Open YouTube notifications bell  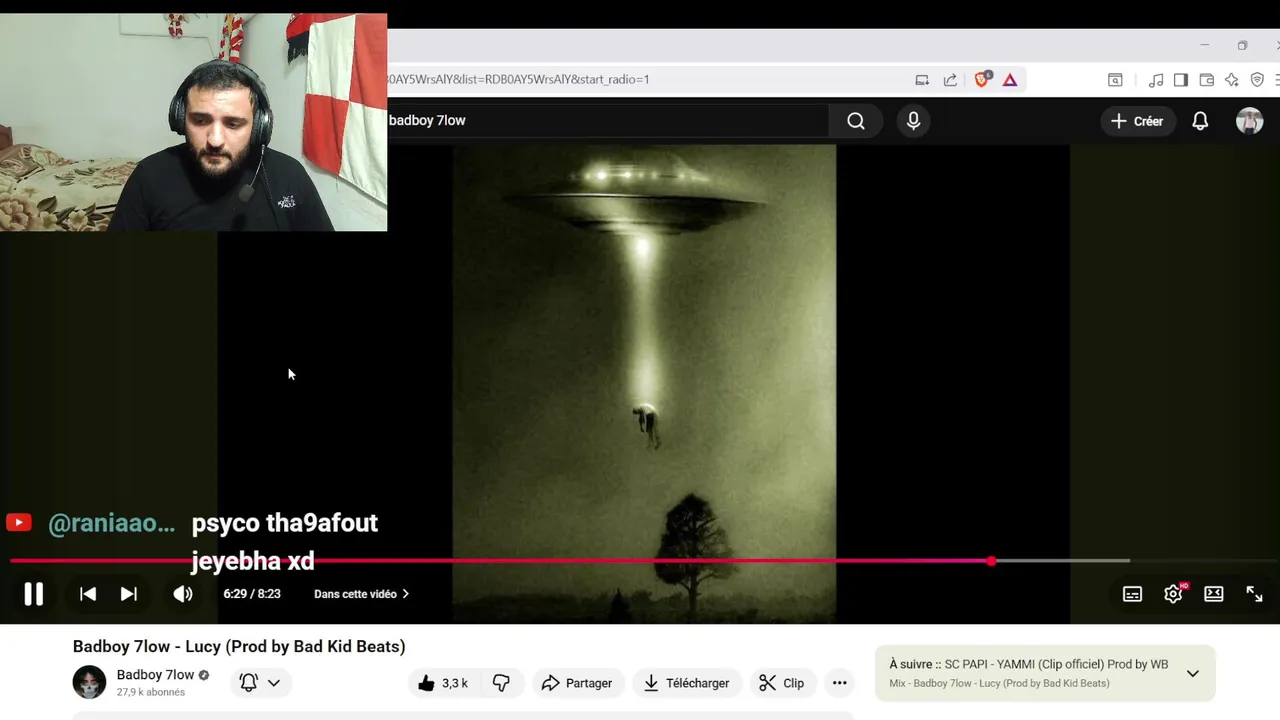click(1200, 121)
